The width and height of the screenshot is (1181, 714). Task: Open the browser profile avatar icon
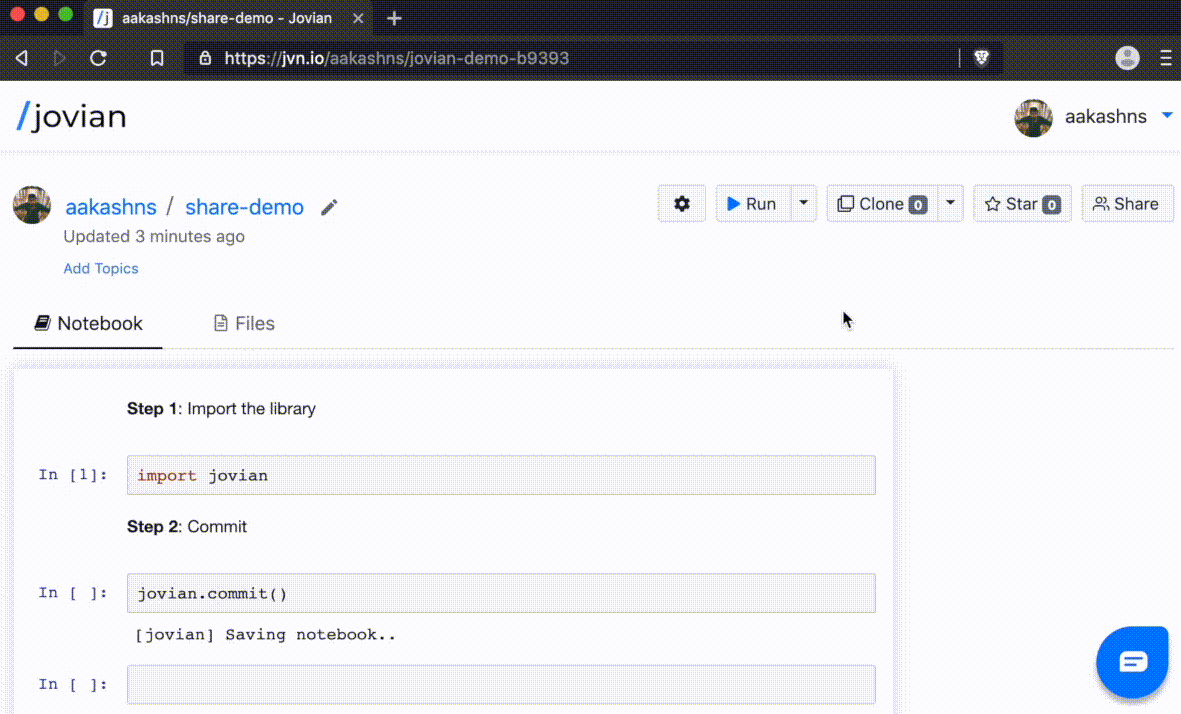[x=1127, y=58]
